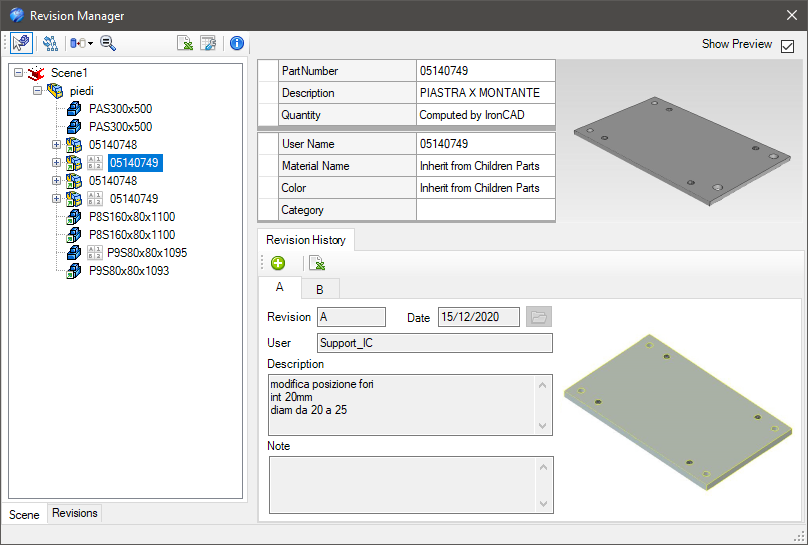Click the Description scrollbar down arrow
808x545 pixels.
coord(544,425)
